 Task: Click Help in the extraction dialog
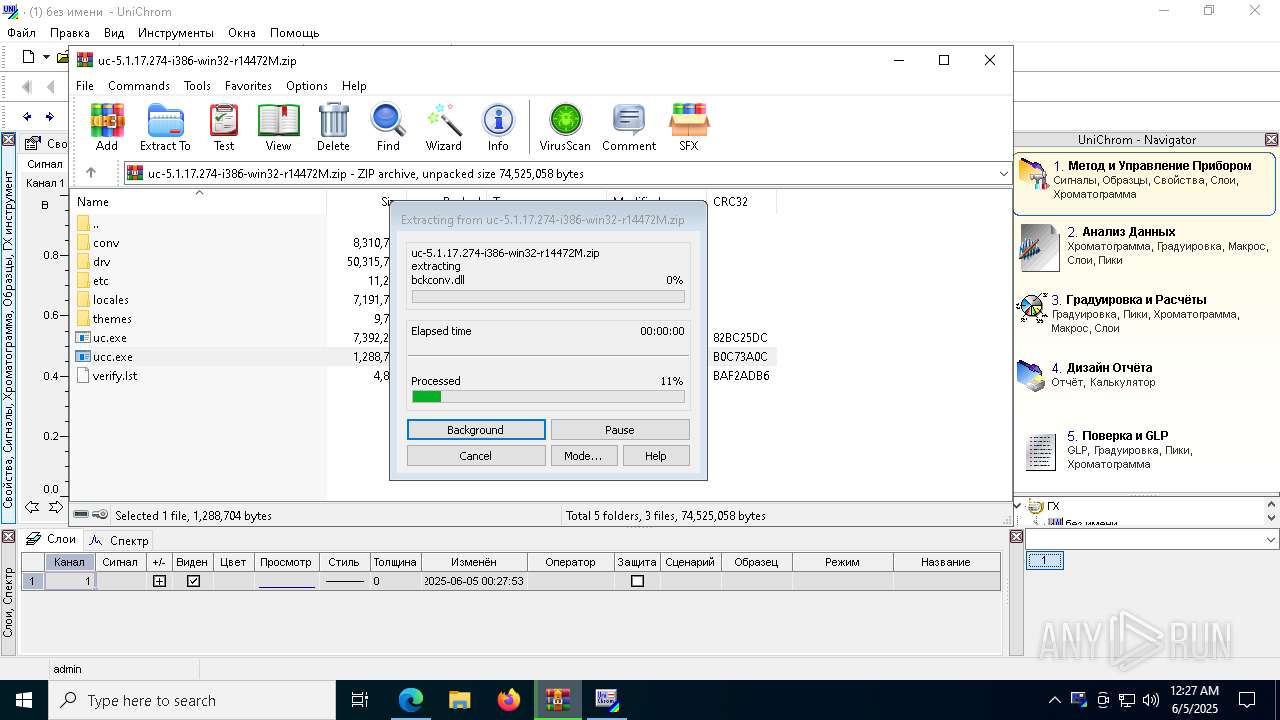pos(656,456)
